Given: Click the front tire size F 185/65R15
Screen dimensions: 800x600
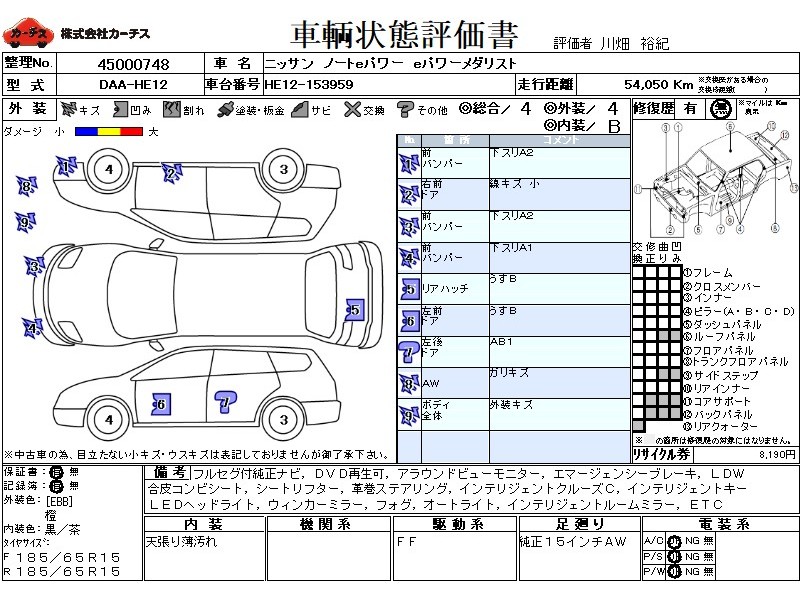Looking at the screenshot, I should (x=62, y=558).
